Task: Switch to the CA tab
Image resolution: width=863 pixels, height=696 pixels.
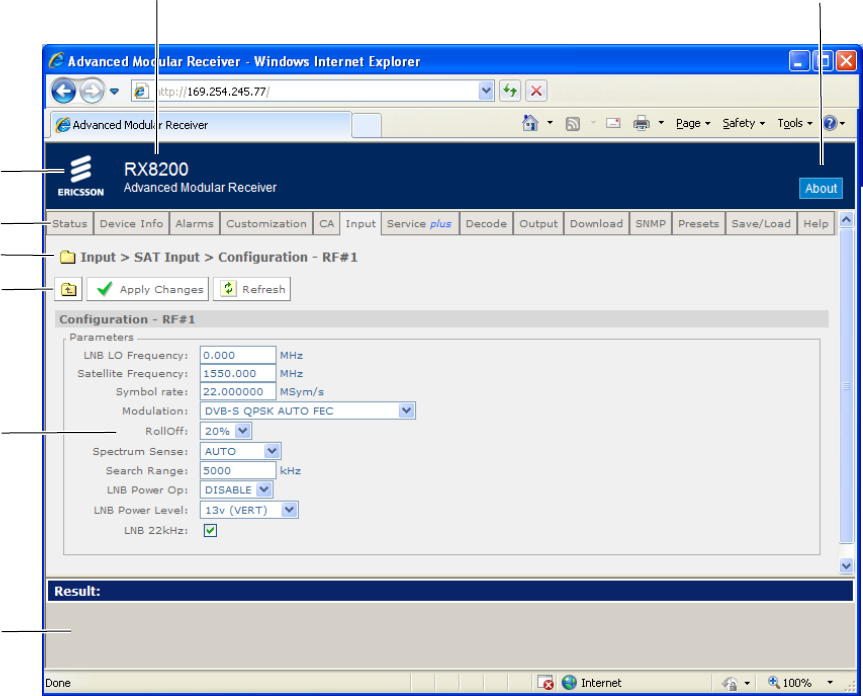Action: [x=326, y=223]
